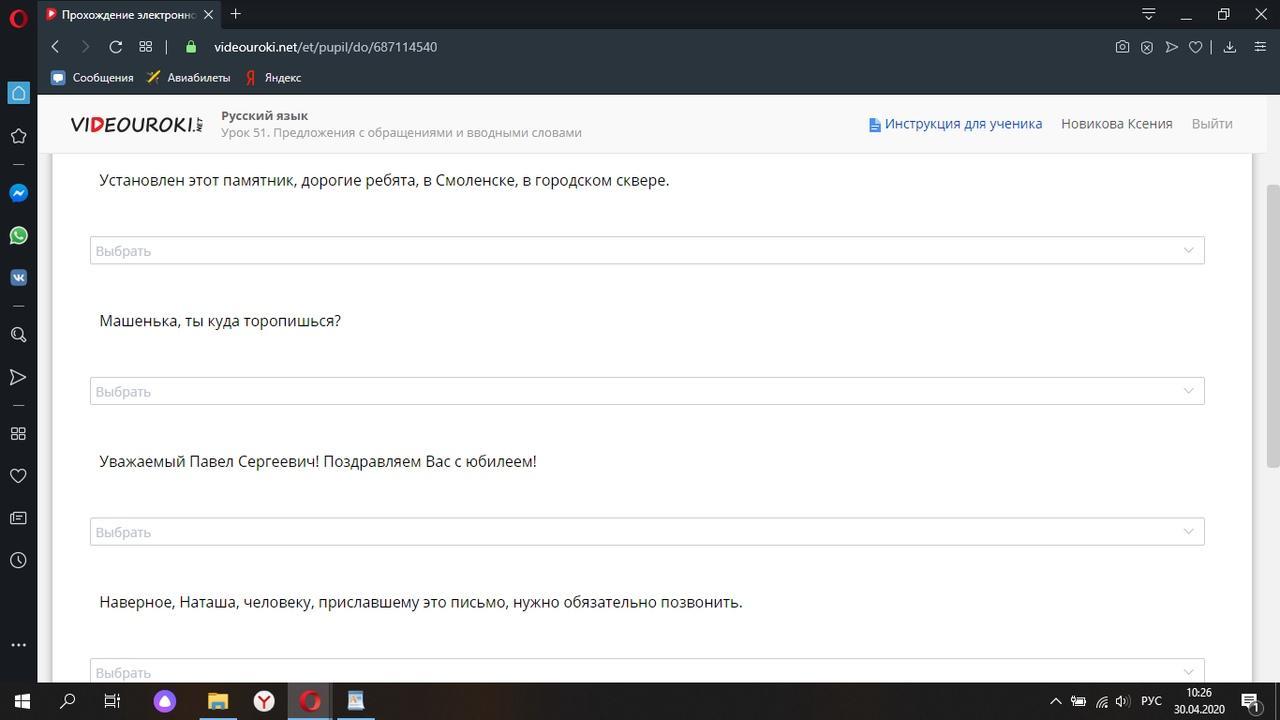This screenshot has height=720, width=1280.
Task: Open the Авиабилеты bookmark
Action: (x=188, y=77)
